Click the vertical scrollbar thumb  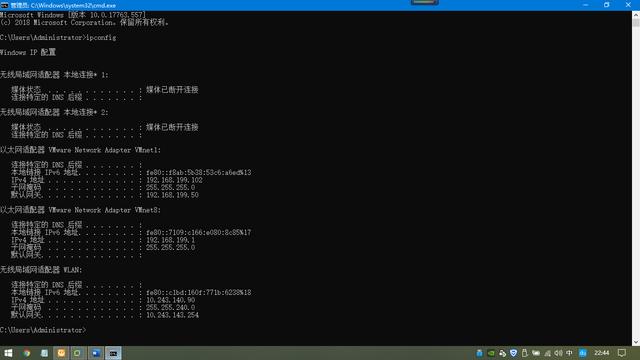pyautogui.click(x=636, y=23)
